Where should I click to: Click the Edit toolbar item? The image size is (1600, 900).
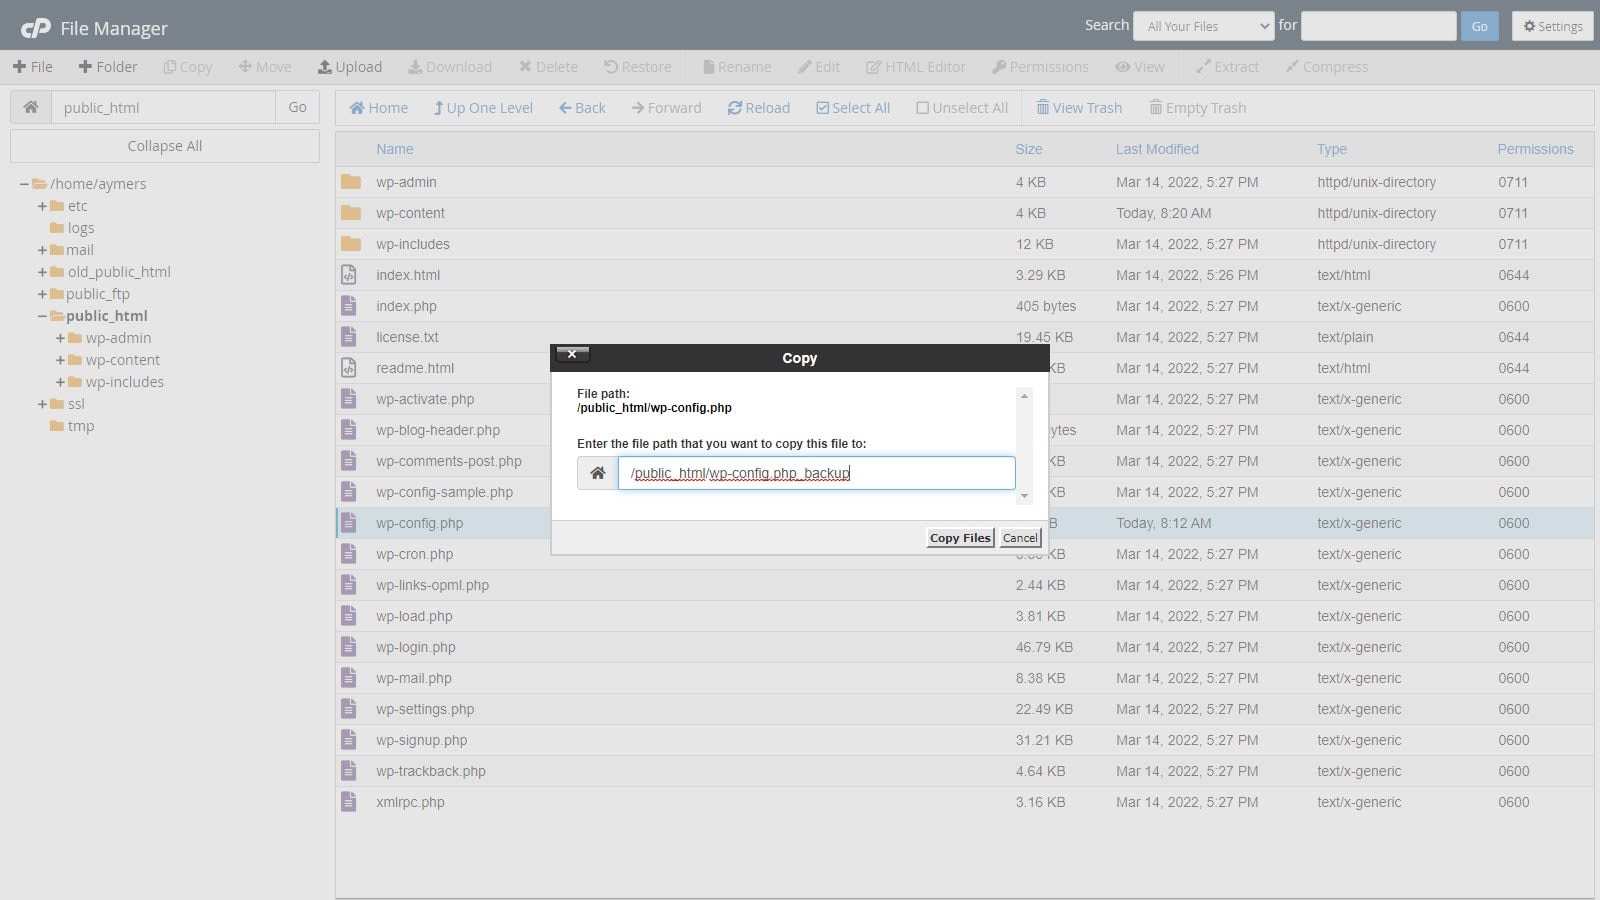click(819, 67)
